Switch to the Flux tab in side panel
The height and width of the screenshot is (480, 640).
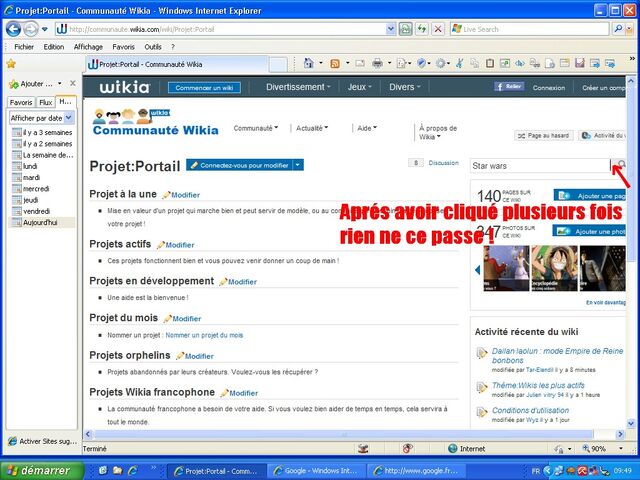click(x=46, y=102)
